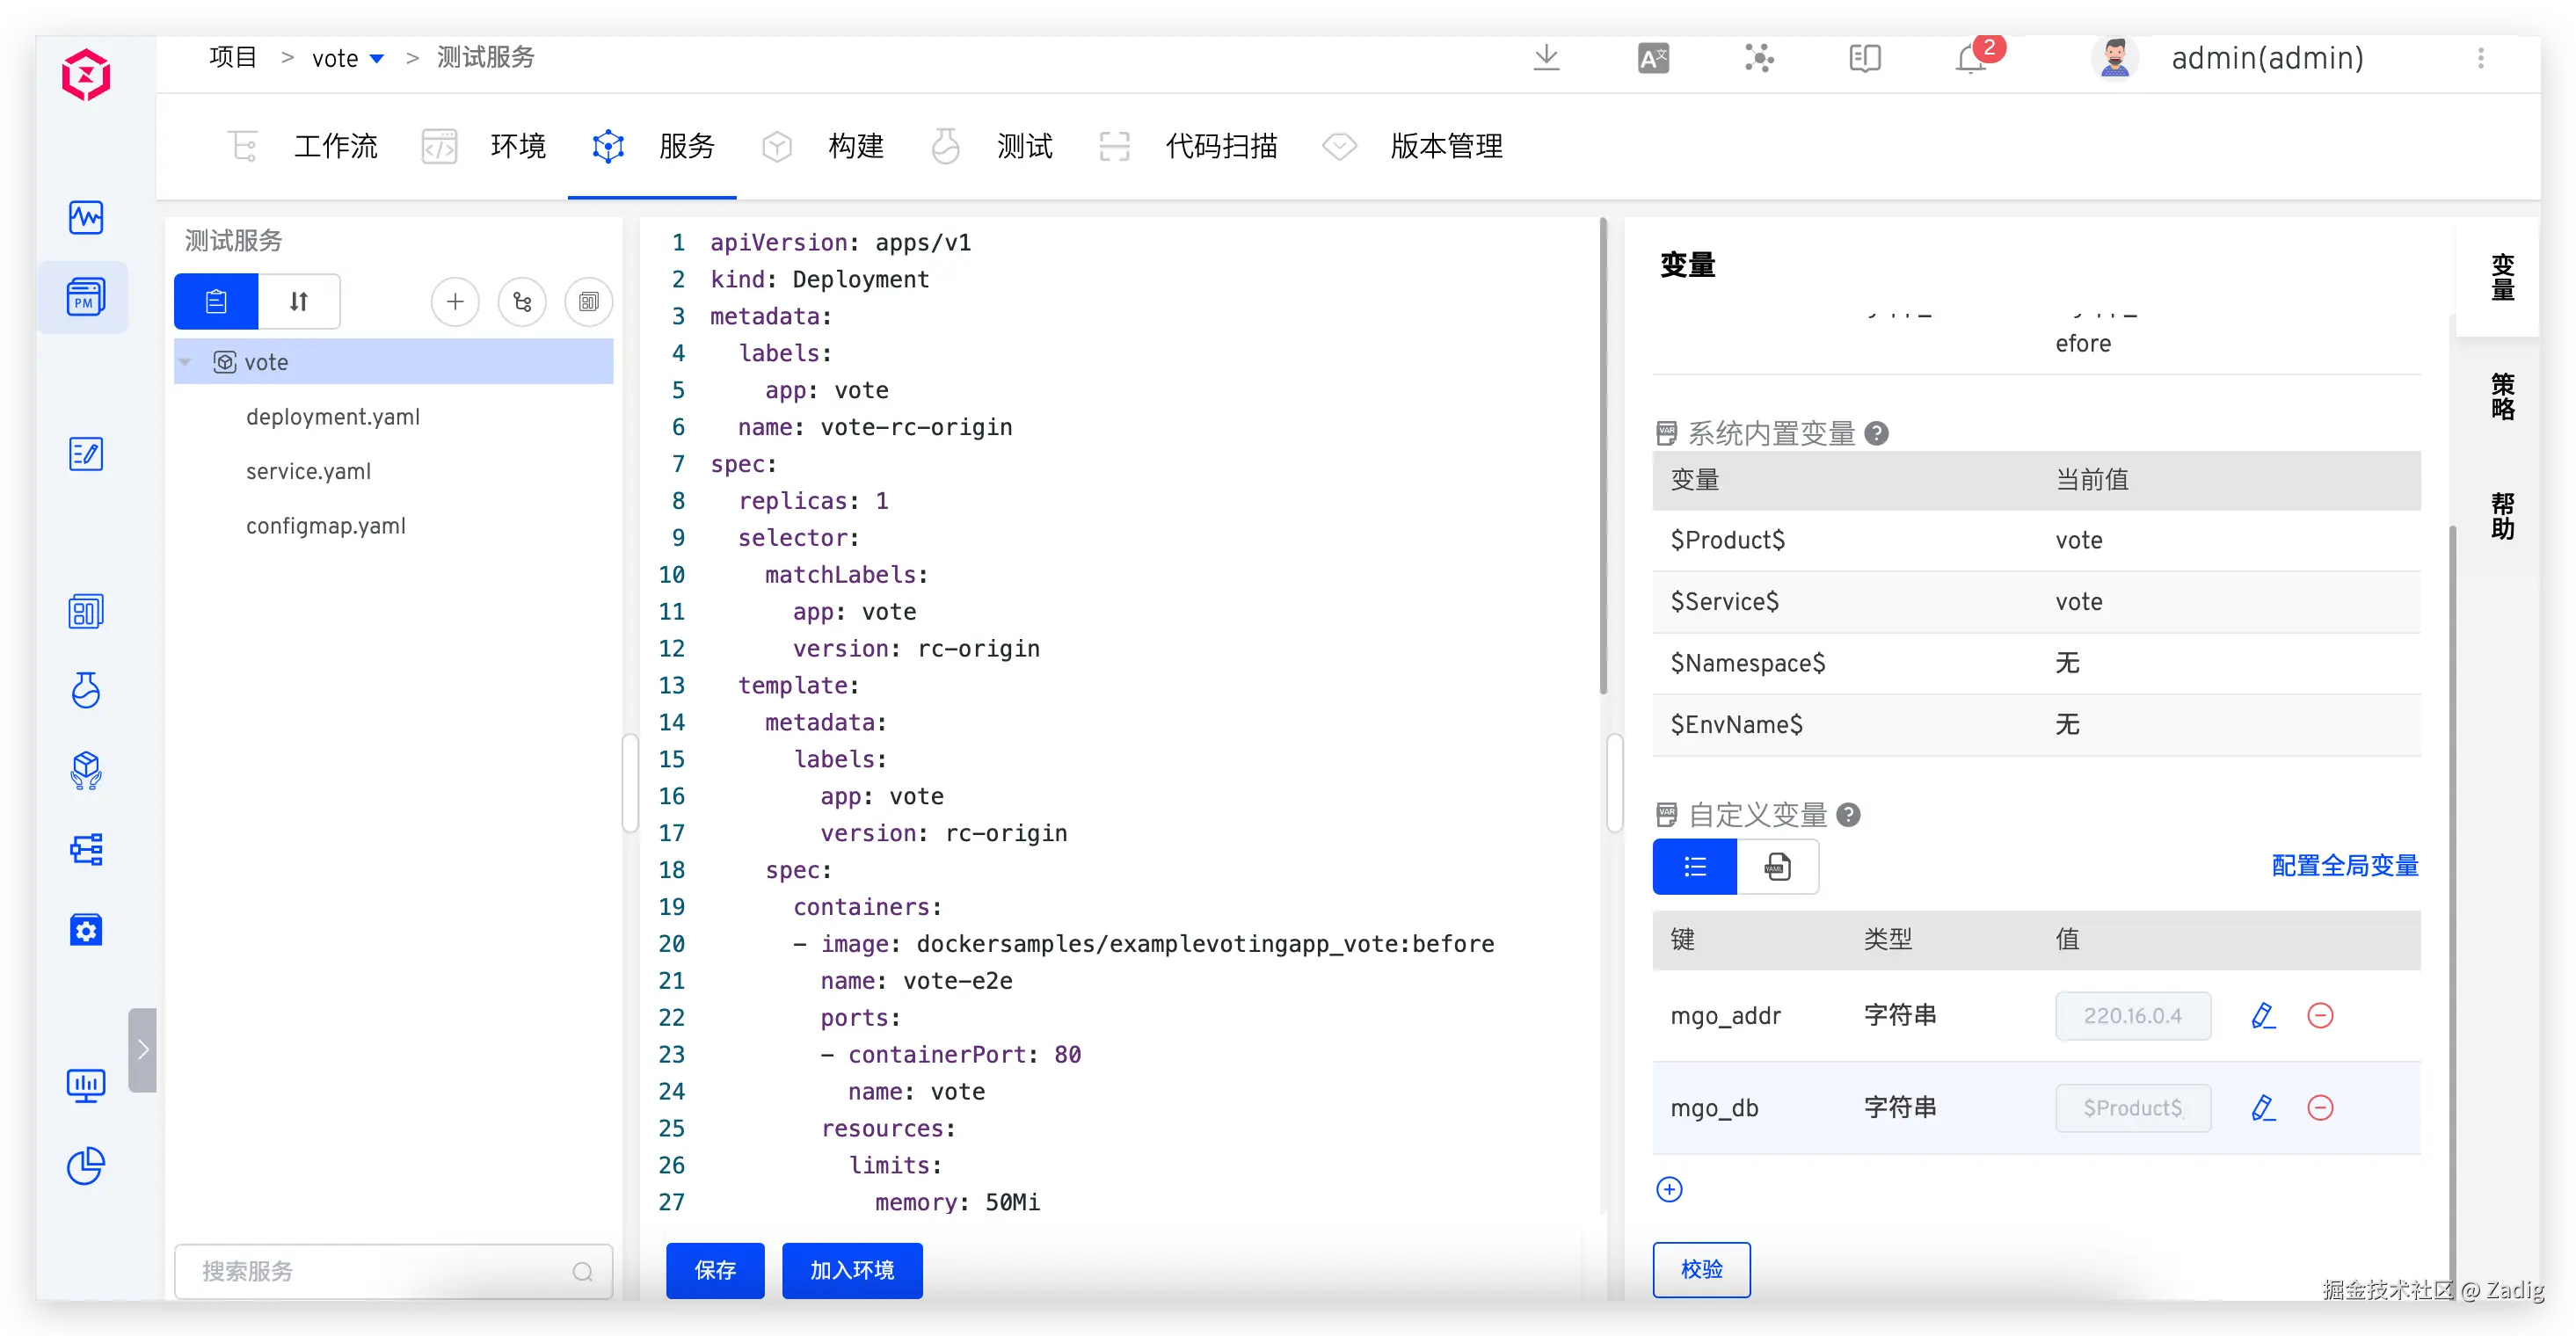Remove the mgo_db variable
2576x1336 pixels.
coord(2320,1108)
